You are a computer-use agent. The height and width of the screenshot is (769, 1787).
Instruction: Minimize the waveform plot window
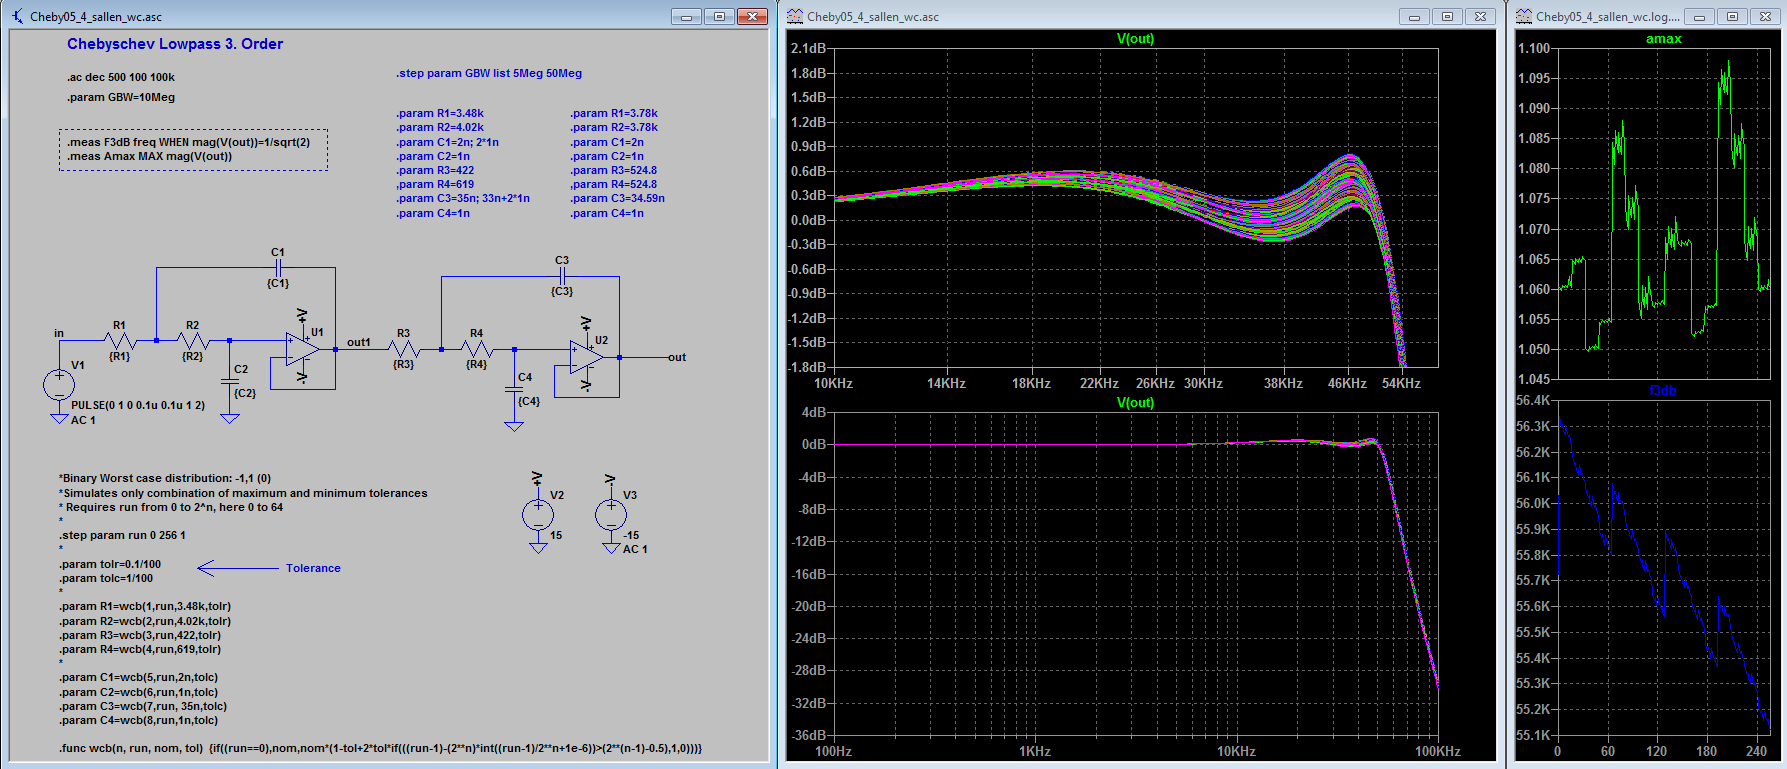pos(1414,16)
